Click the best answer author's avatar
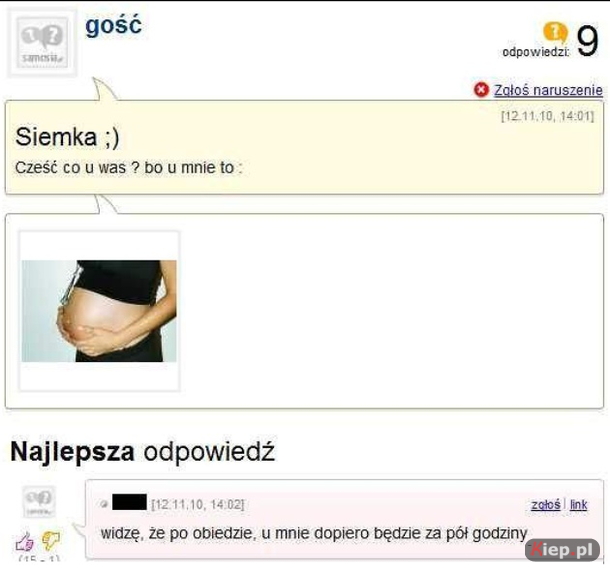The image size is (610, 573). pos(39,501)
